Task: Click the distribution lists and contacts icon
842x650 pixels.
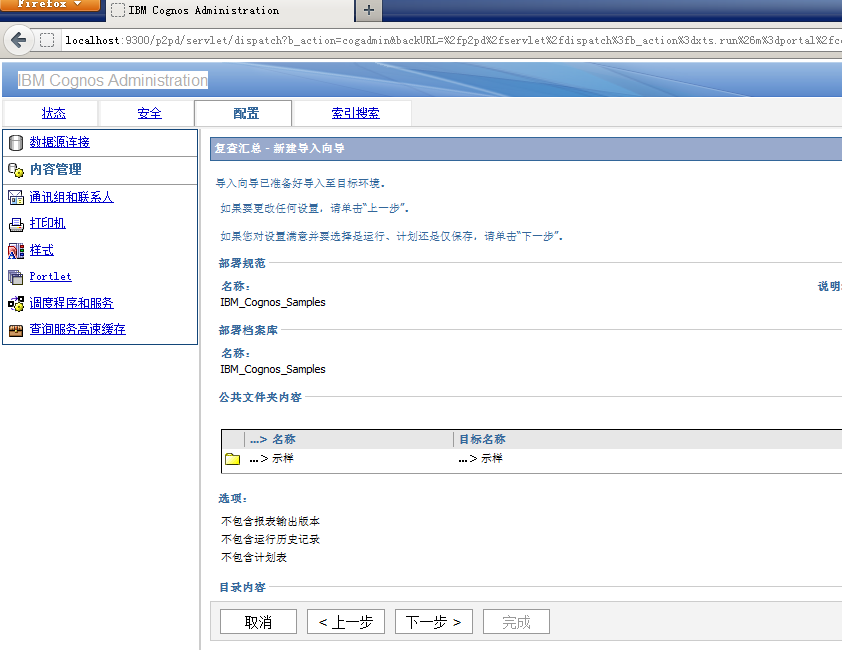Action: click(16, 198)
